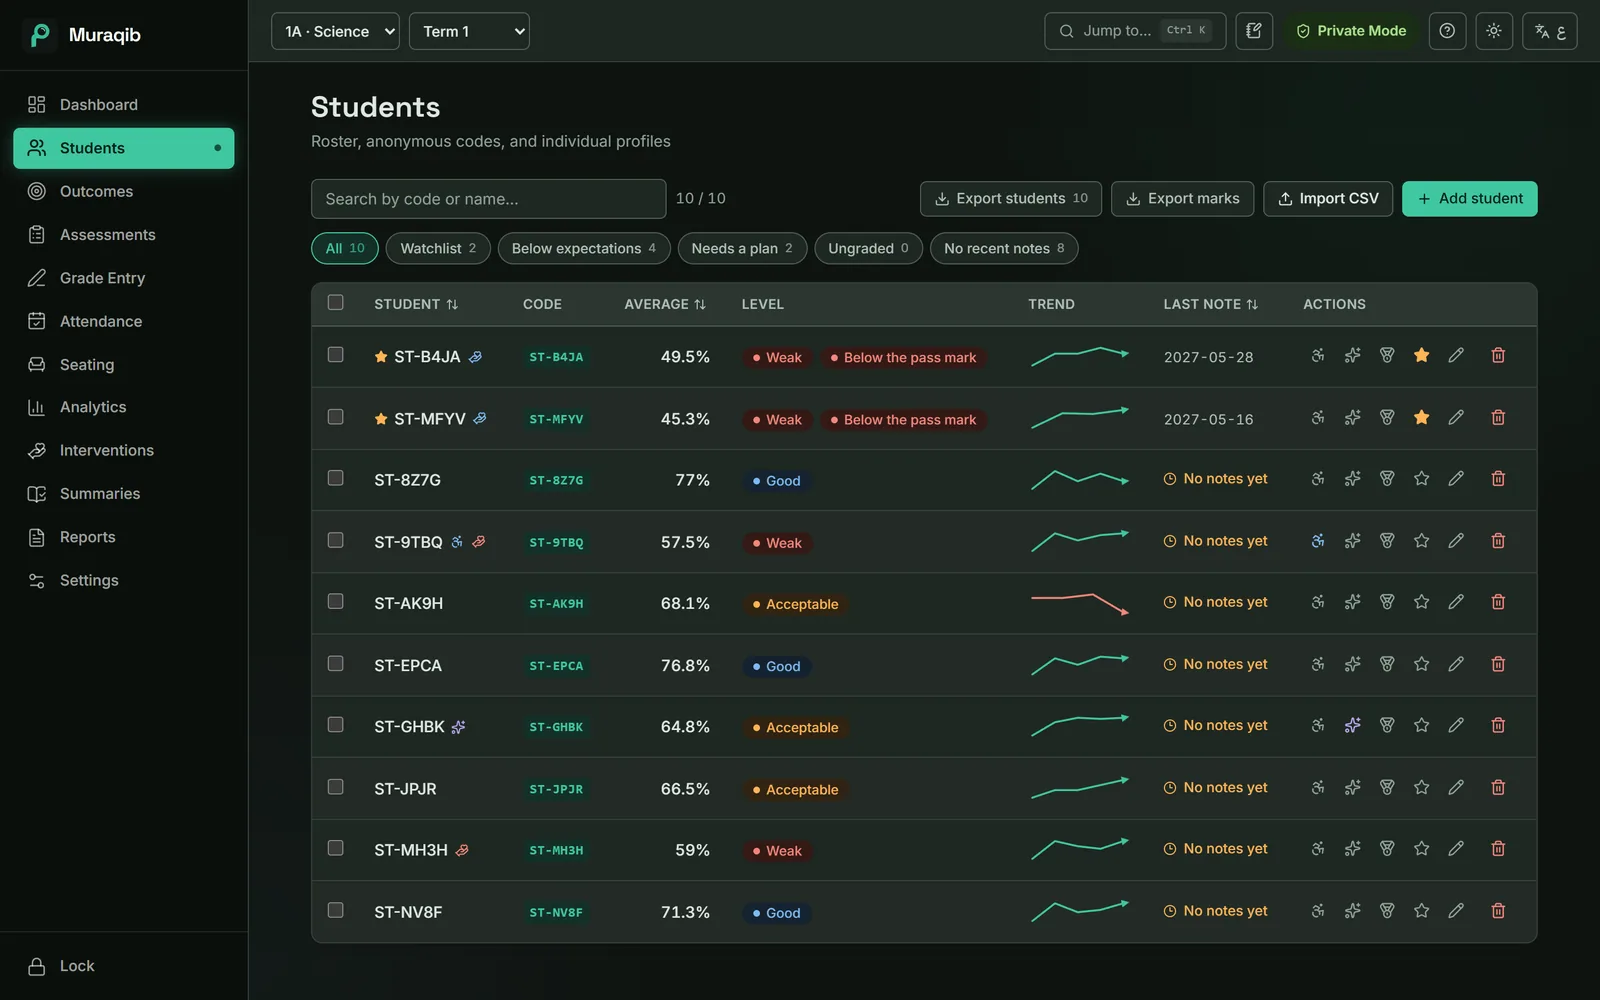Image resolution: width=1600 pixels, height=1000 pixels.
Task: Click the medal icon in ST-MH3H's row
Action: (1387, 849)
